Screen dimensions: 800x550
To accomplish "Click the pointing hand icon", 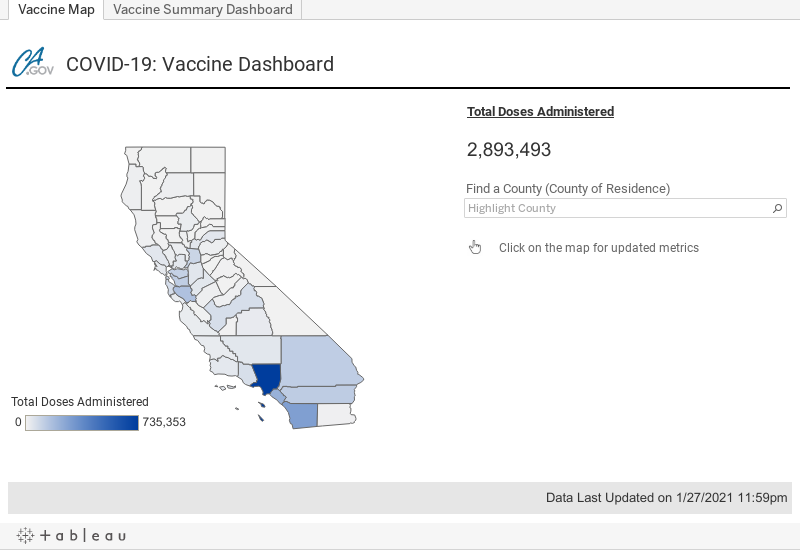I will [475, 248].
